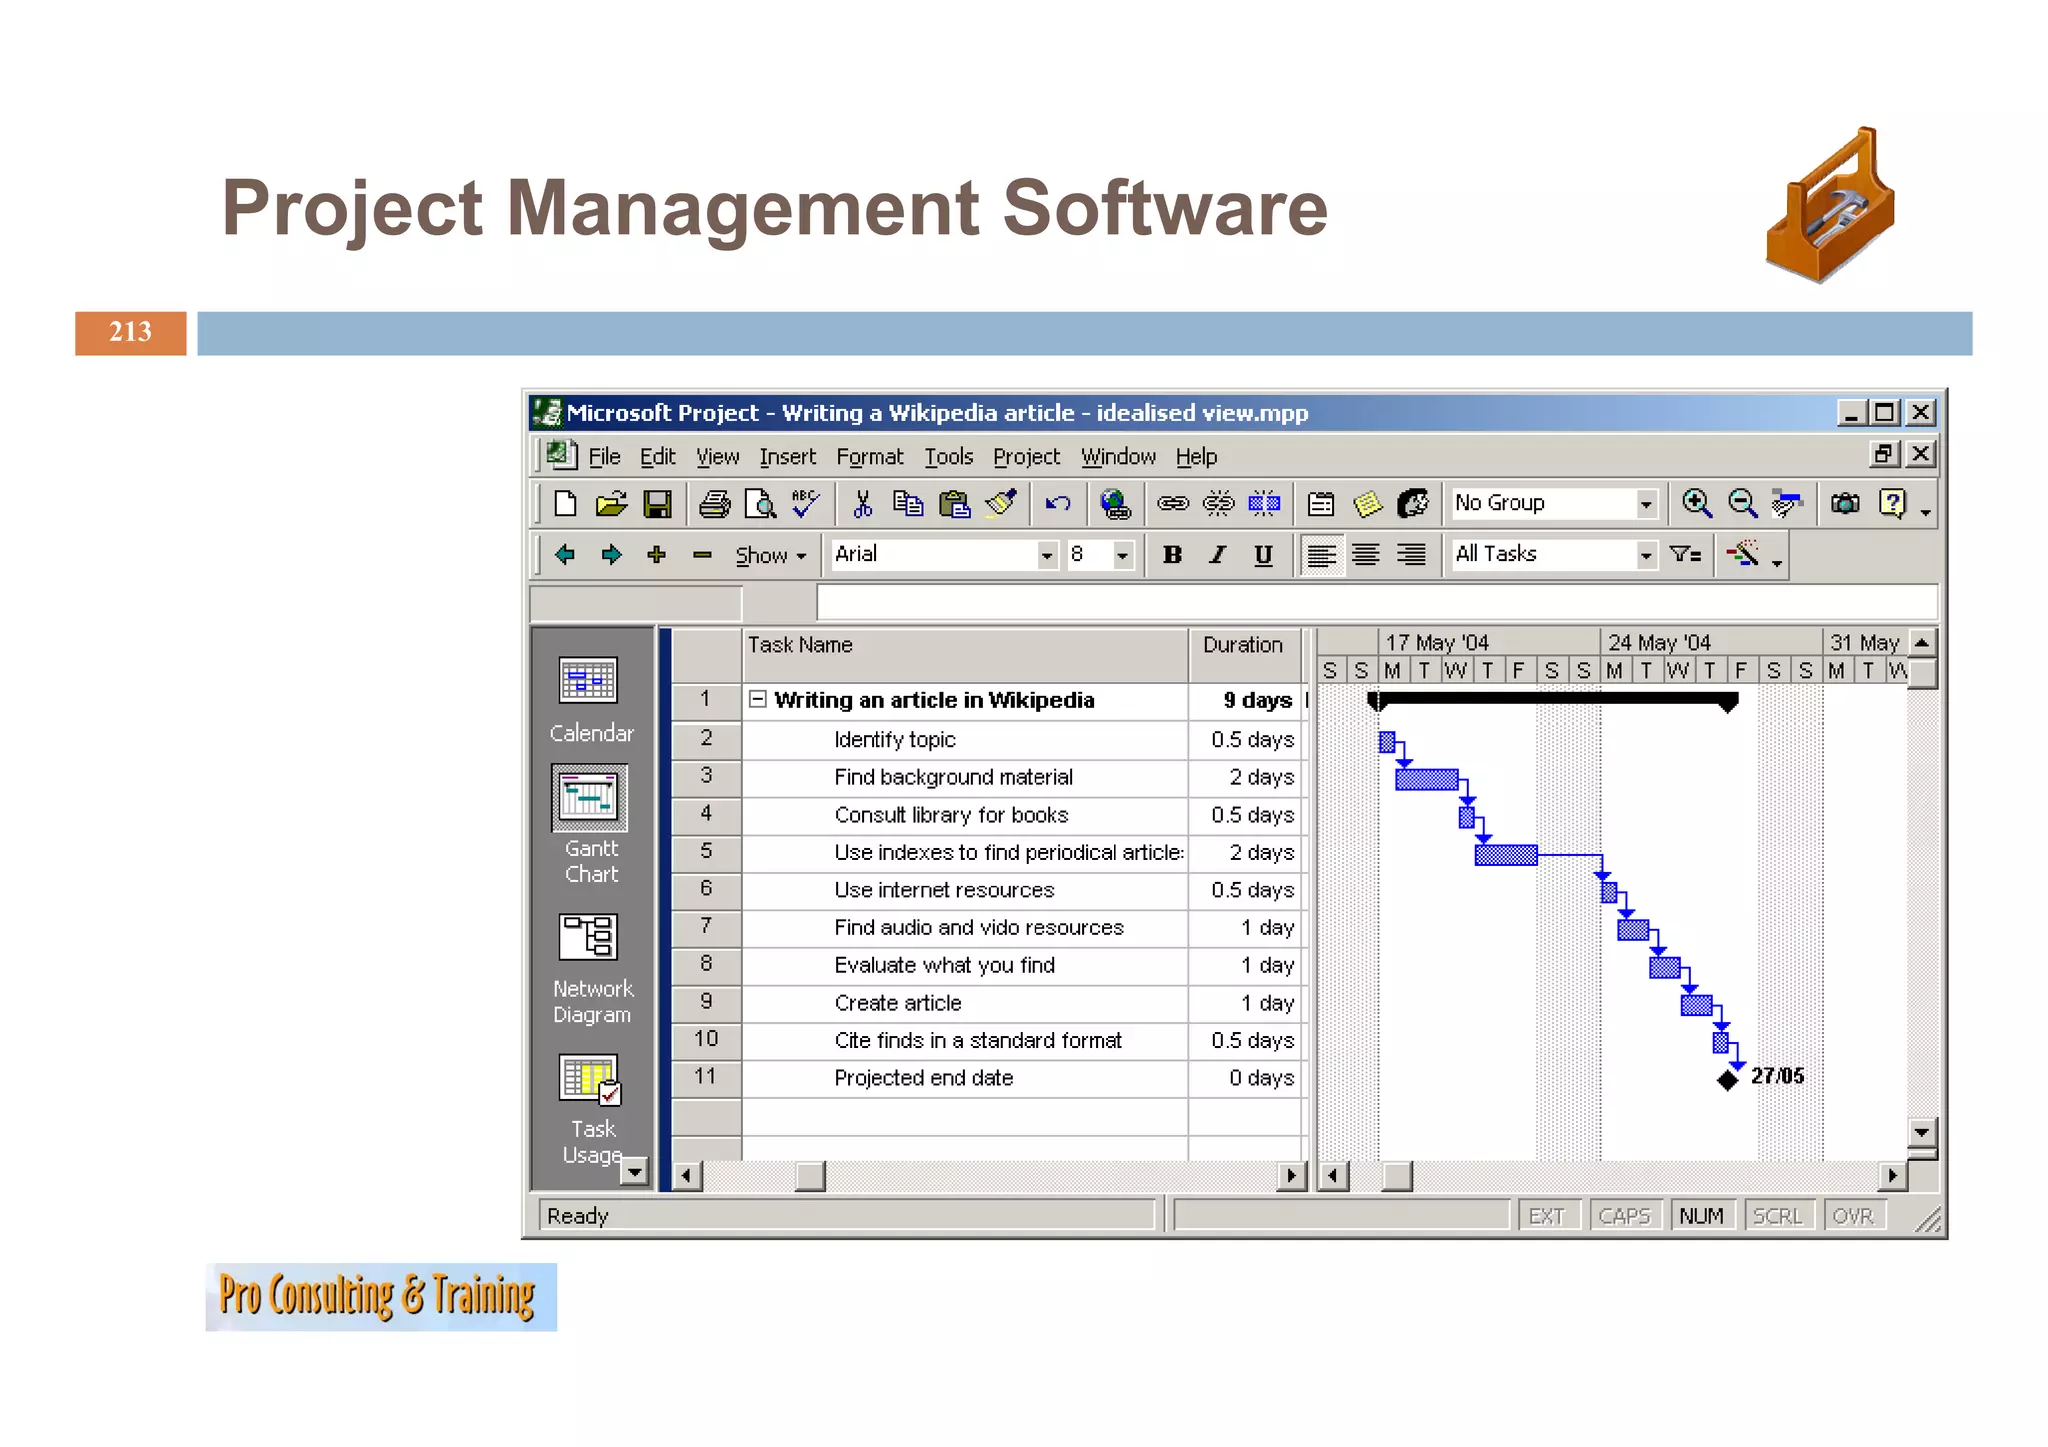Split the task using the toolbar icon

pos(1264,503)
